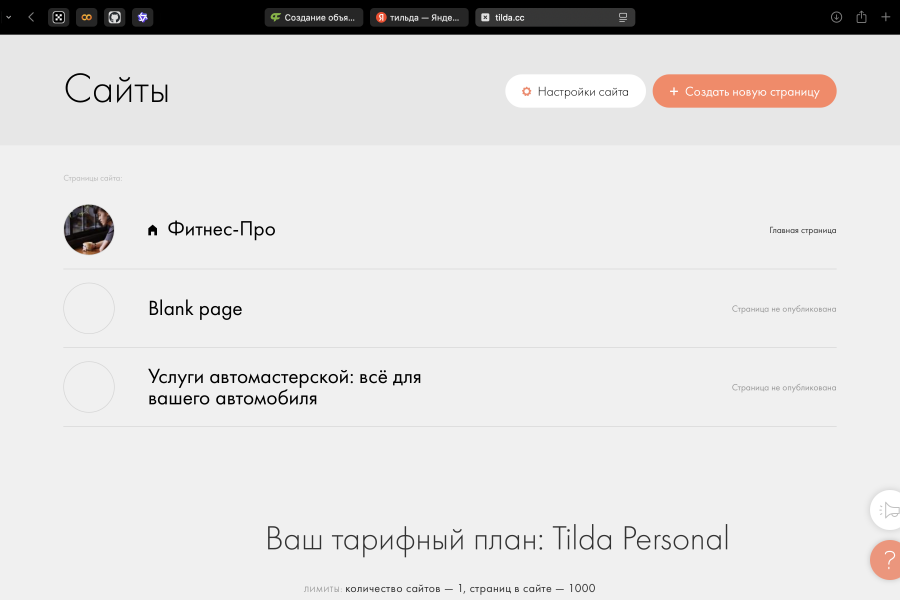
Task: Click the 'Сайты' page heading
Action: (117, 90)
